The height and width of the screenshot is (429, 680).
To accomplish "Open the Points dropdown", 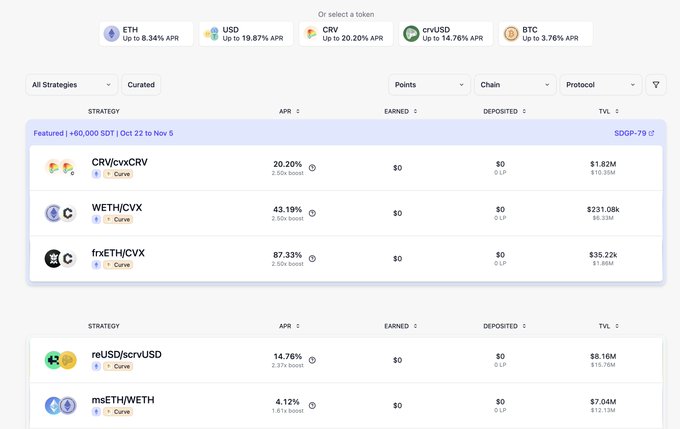I will [429, 85].
